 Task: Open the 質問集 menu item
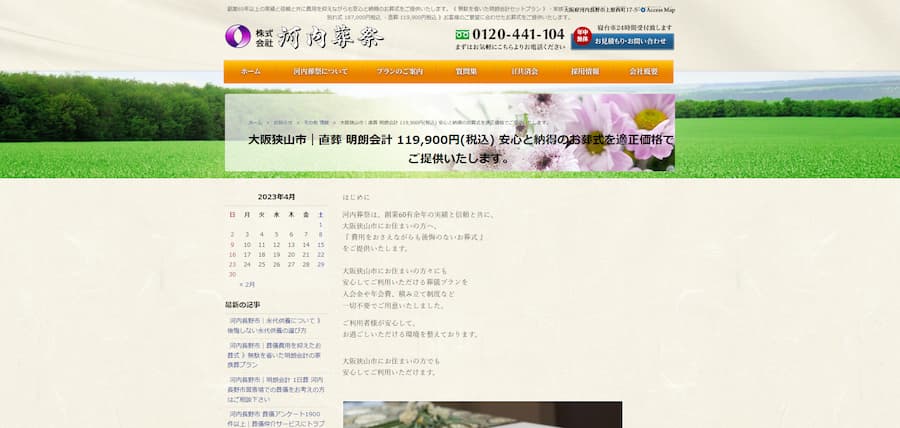(466, 72)
